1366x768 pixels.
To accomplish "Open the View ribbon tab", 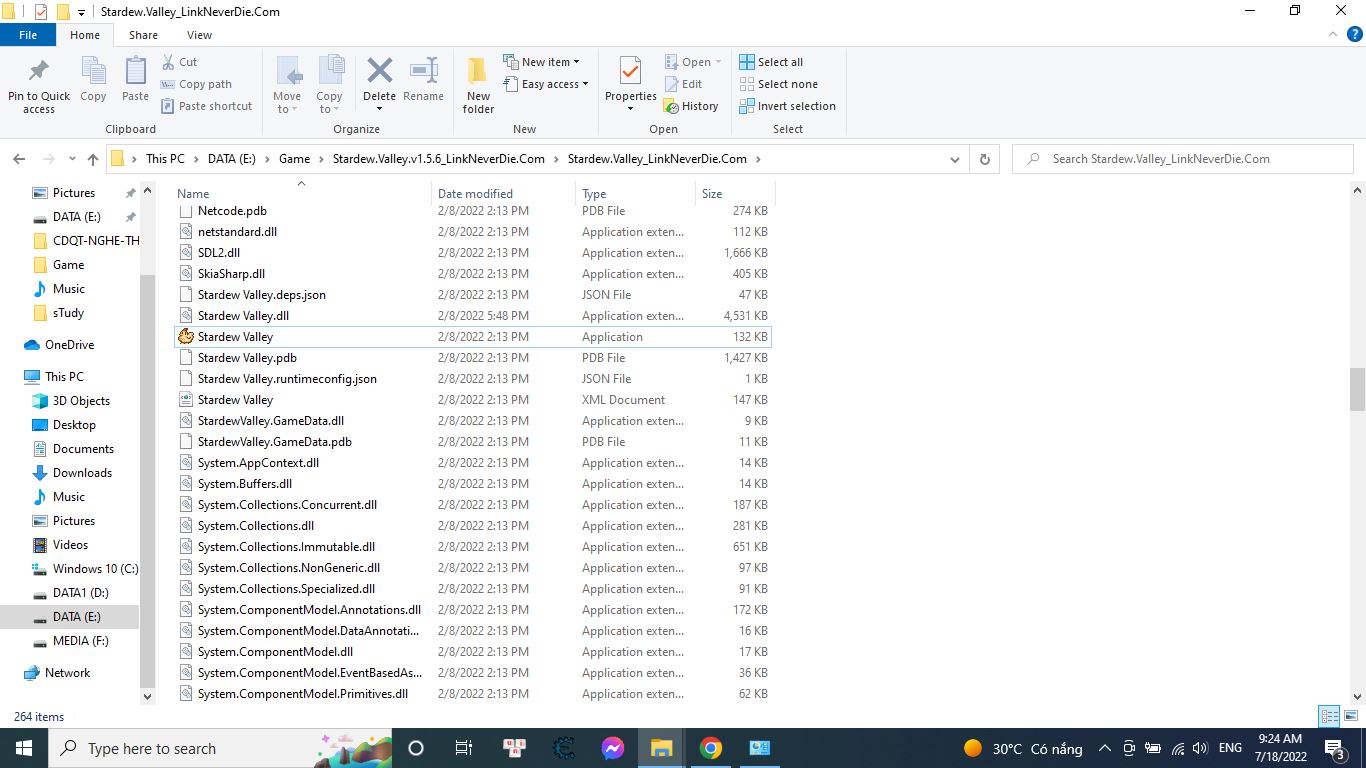I will click(199, 35).
